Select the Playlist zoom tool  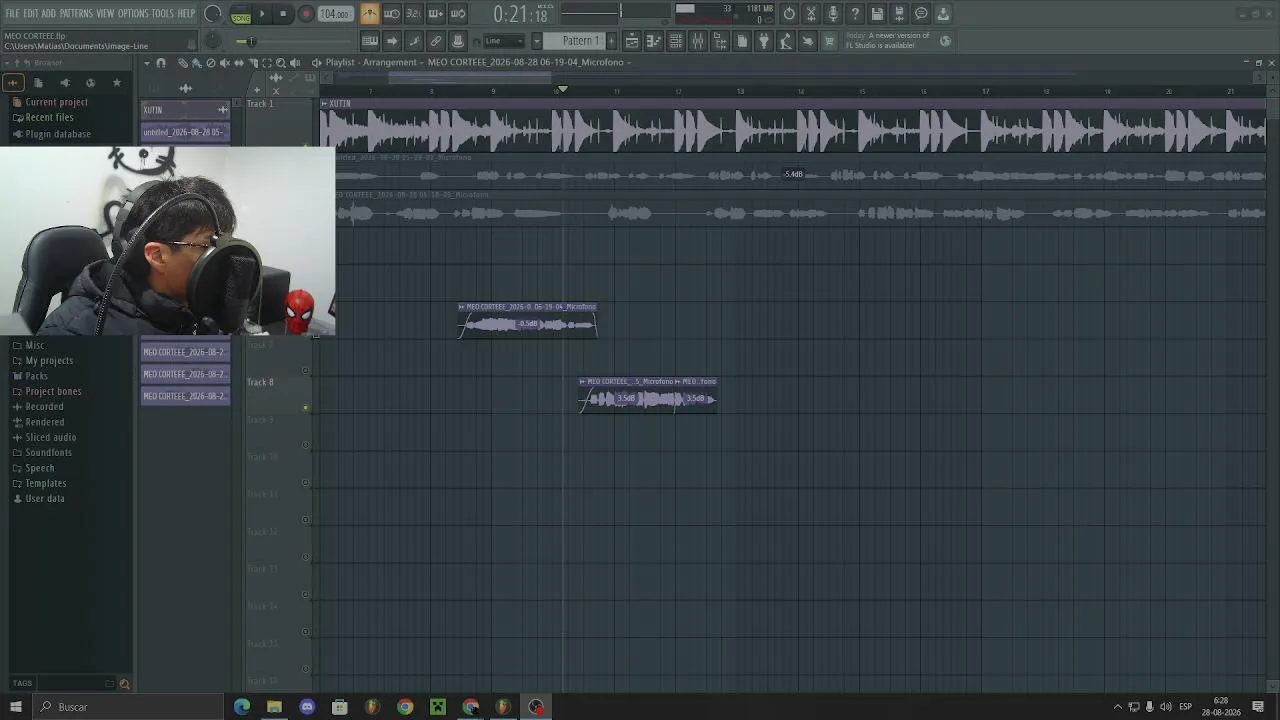(x=281, y=62)
